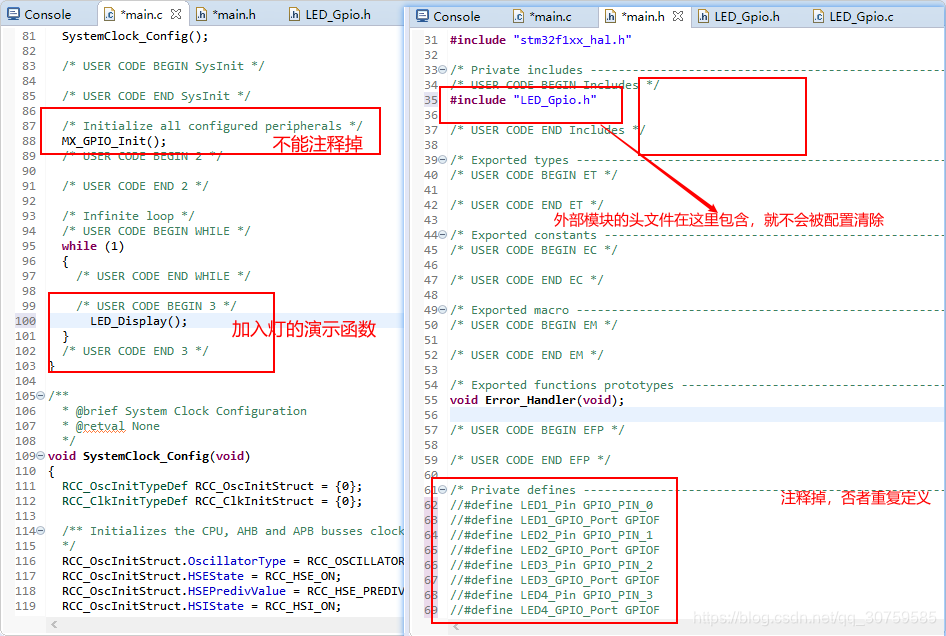
Task: Collapse Exported constants fold at line 44
Action: 442,235
